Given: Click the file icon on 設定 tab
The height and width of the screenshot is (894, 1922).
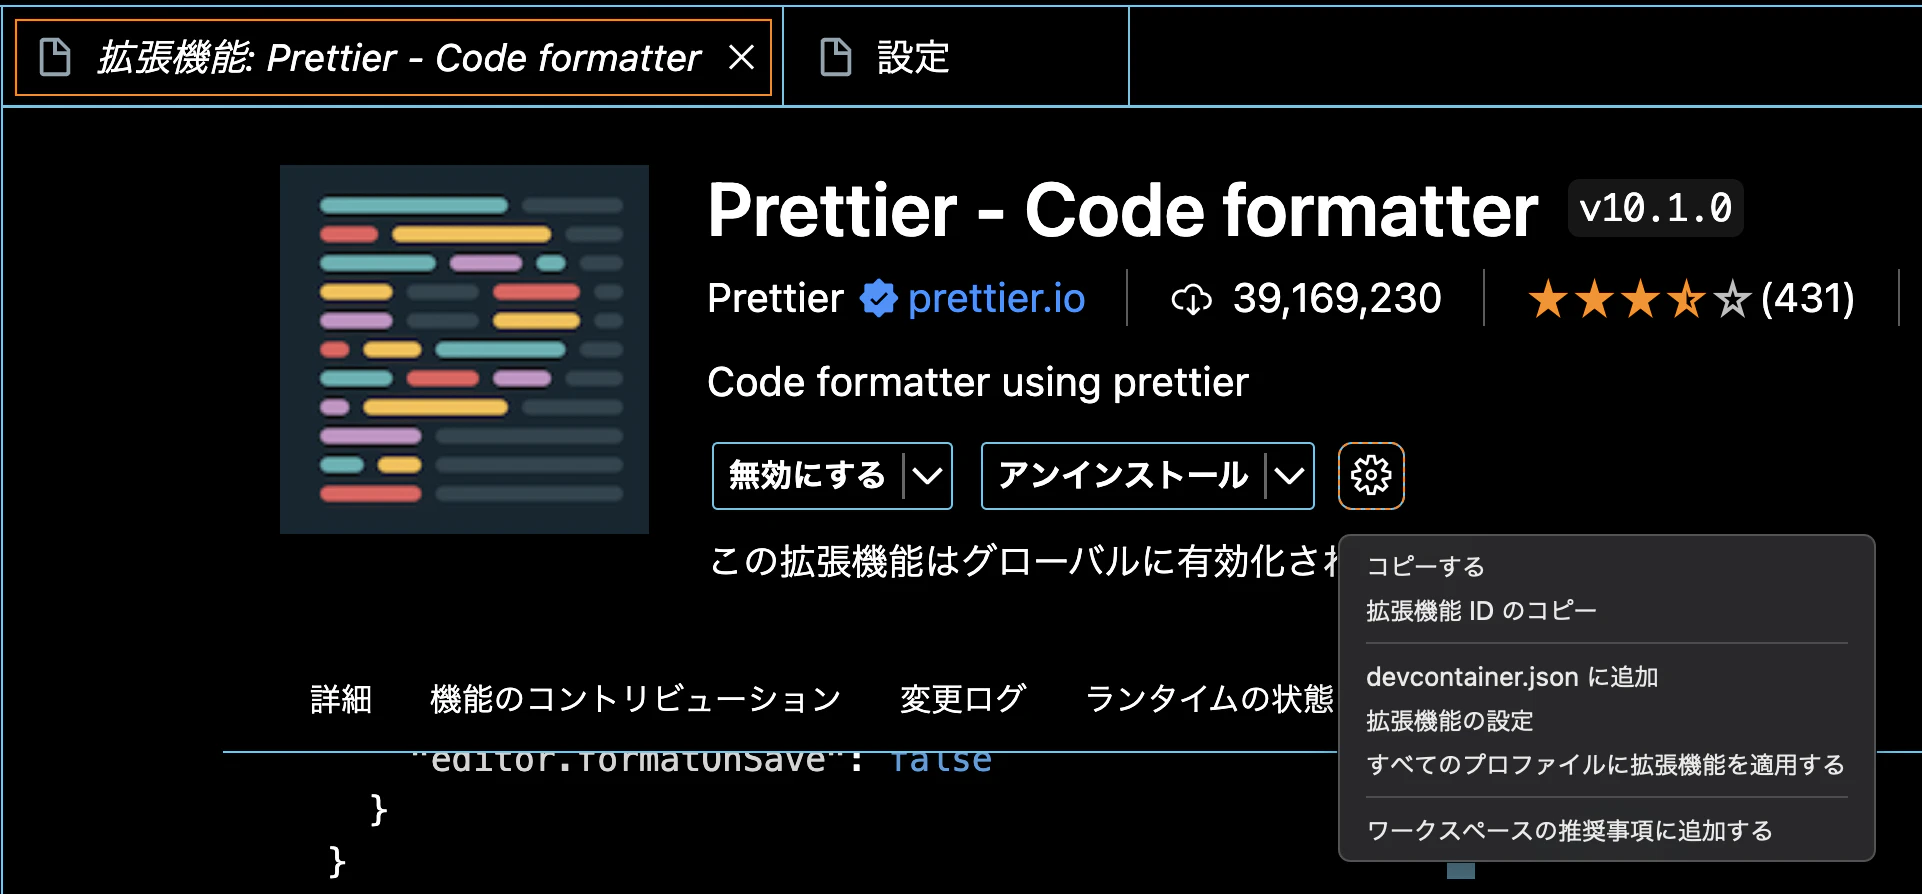Looking at the screenshot, I should [836, 57].
